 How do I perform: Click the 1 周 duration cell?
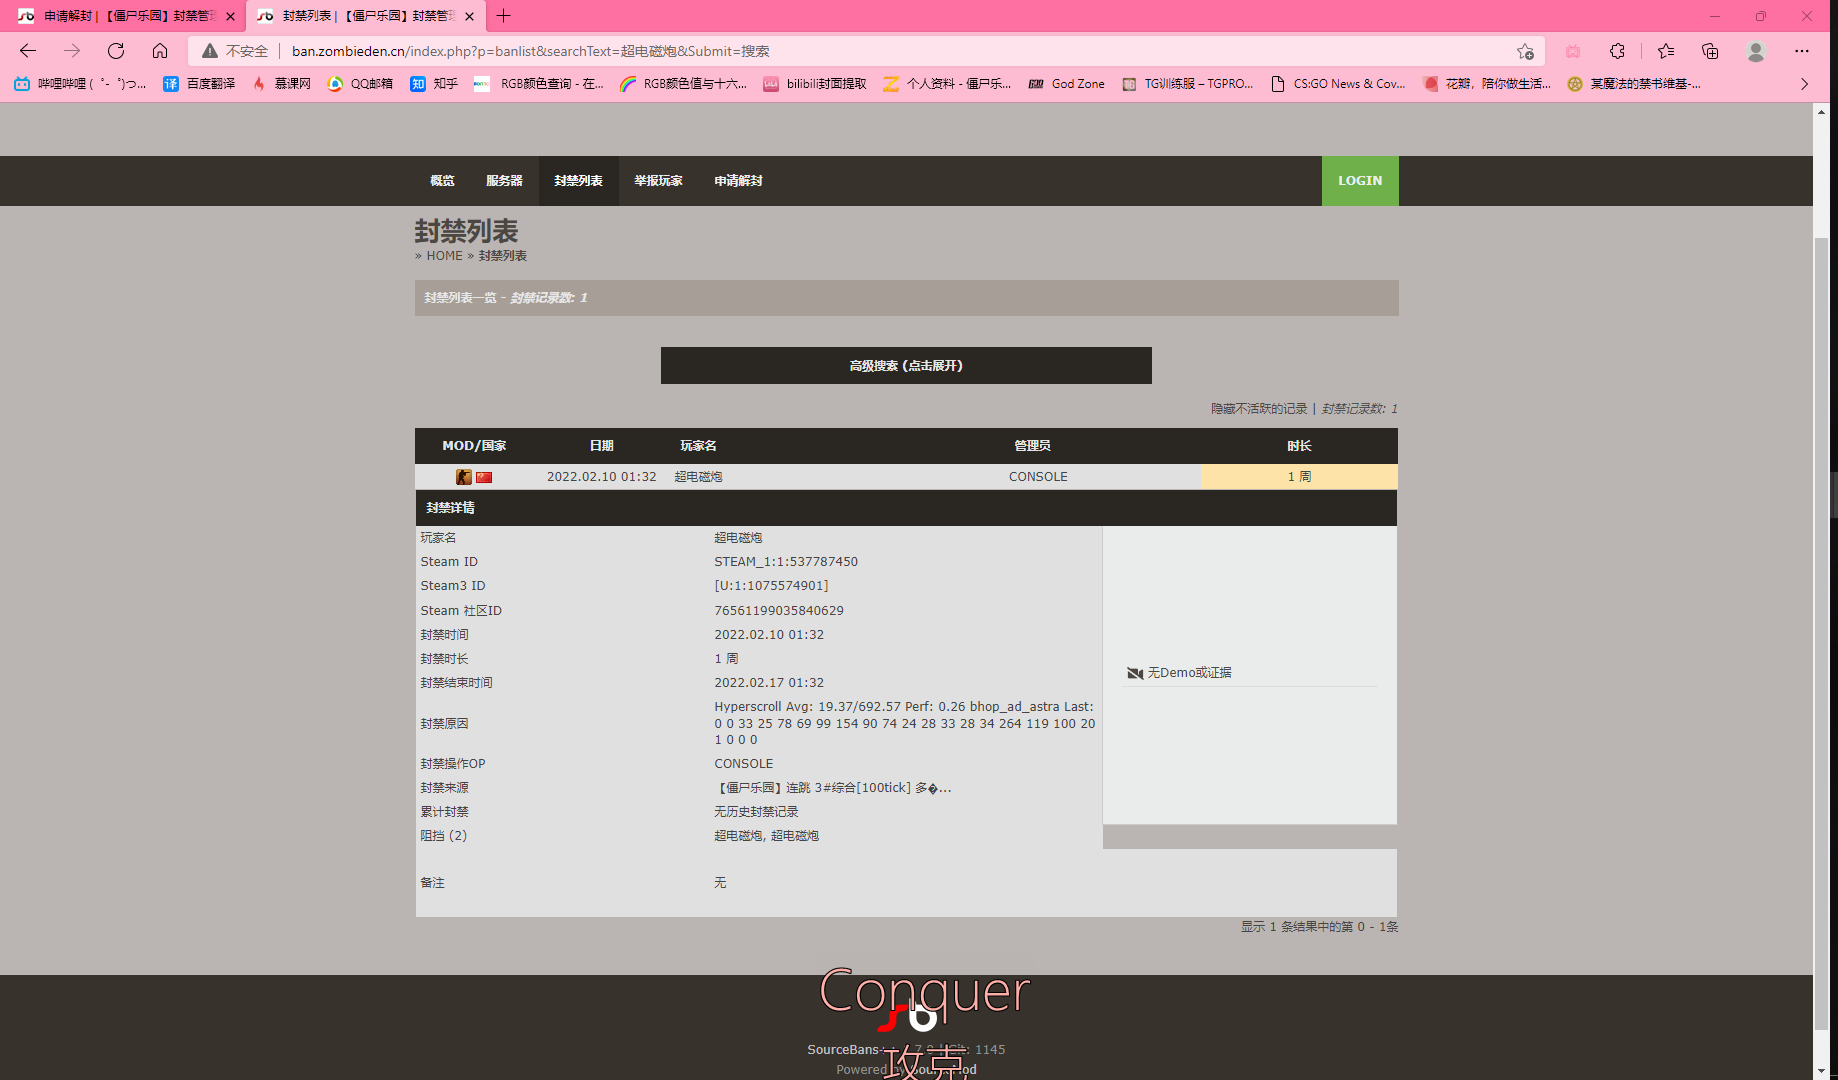point(1299,477)
